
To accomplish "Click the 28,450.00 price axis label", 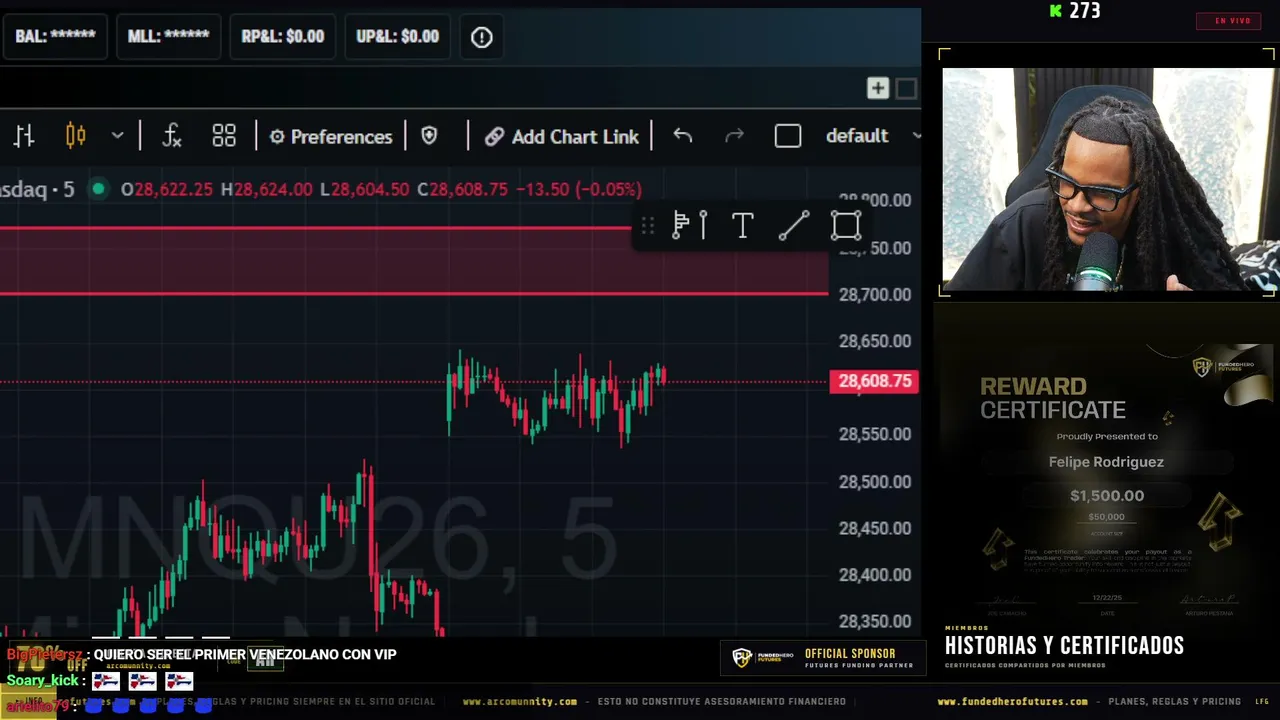I will [x=875, y=528].
